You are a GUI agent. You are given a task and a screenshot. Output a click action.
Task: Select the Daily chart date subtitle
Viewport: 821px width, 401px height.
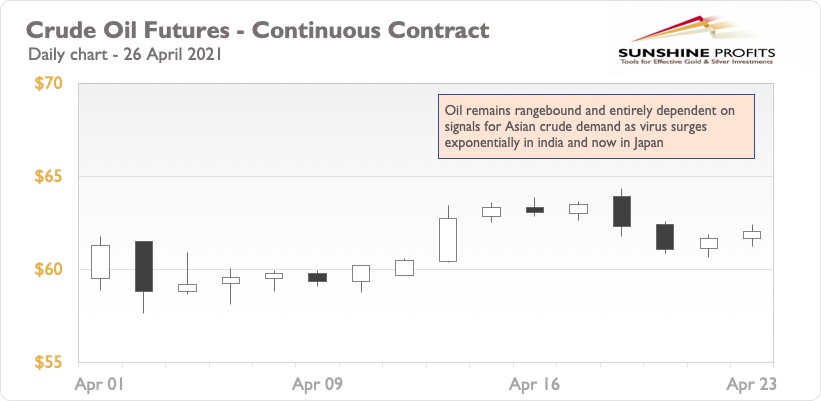pos(125,54)
